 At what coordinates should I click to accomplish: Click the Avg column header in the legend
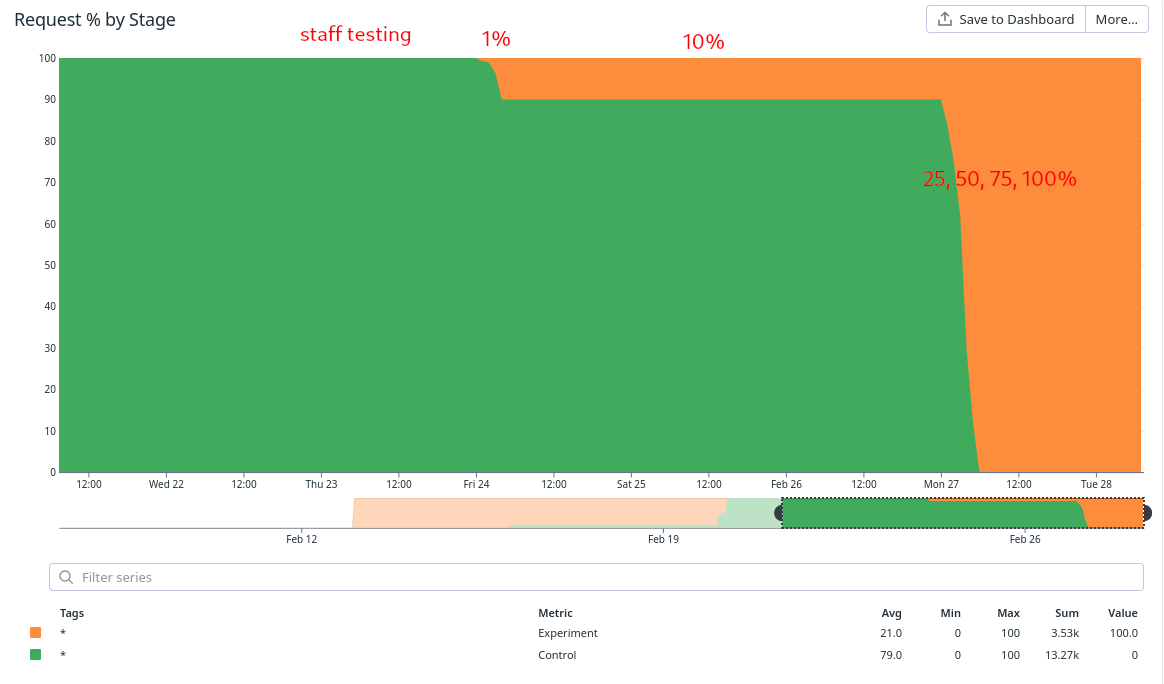tap(891, 613)
